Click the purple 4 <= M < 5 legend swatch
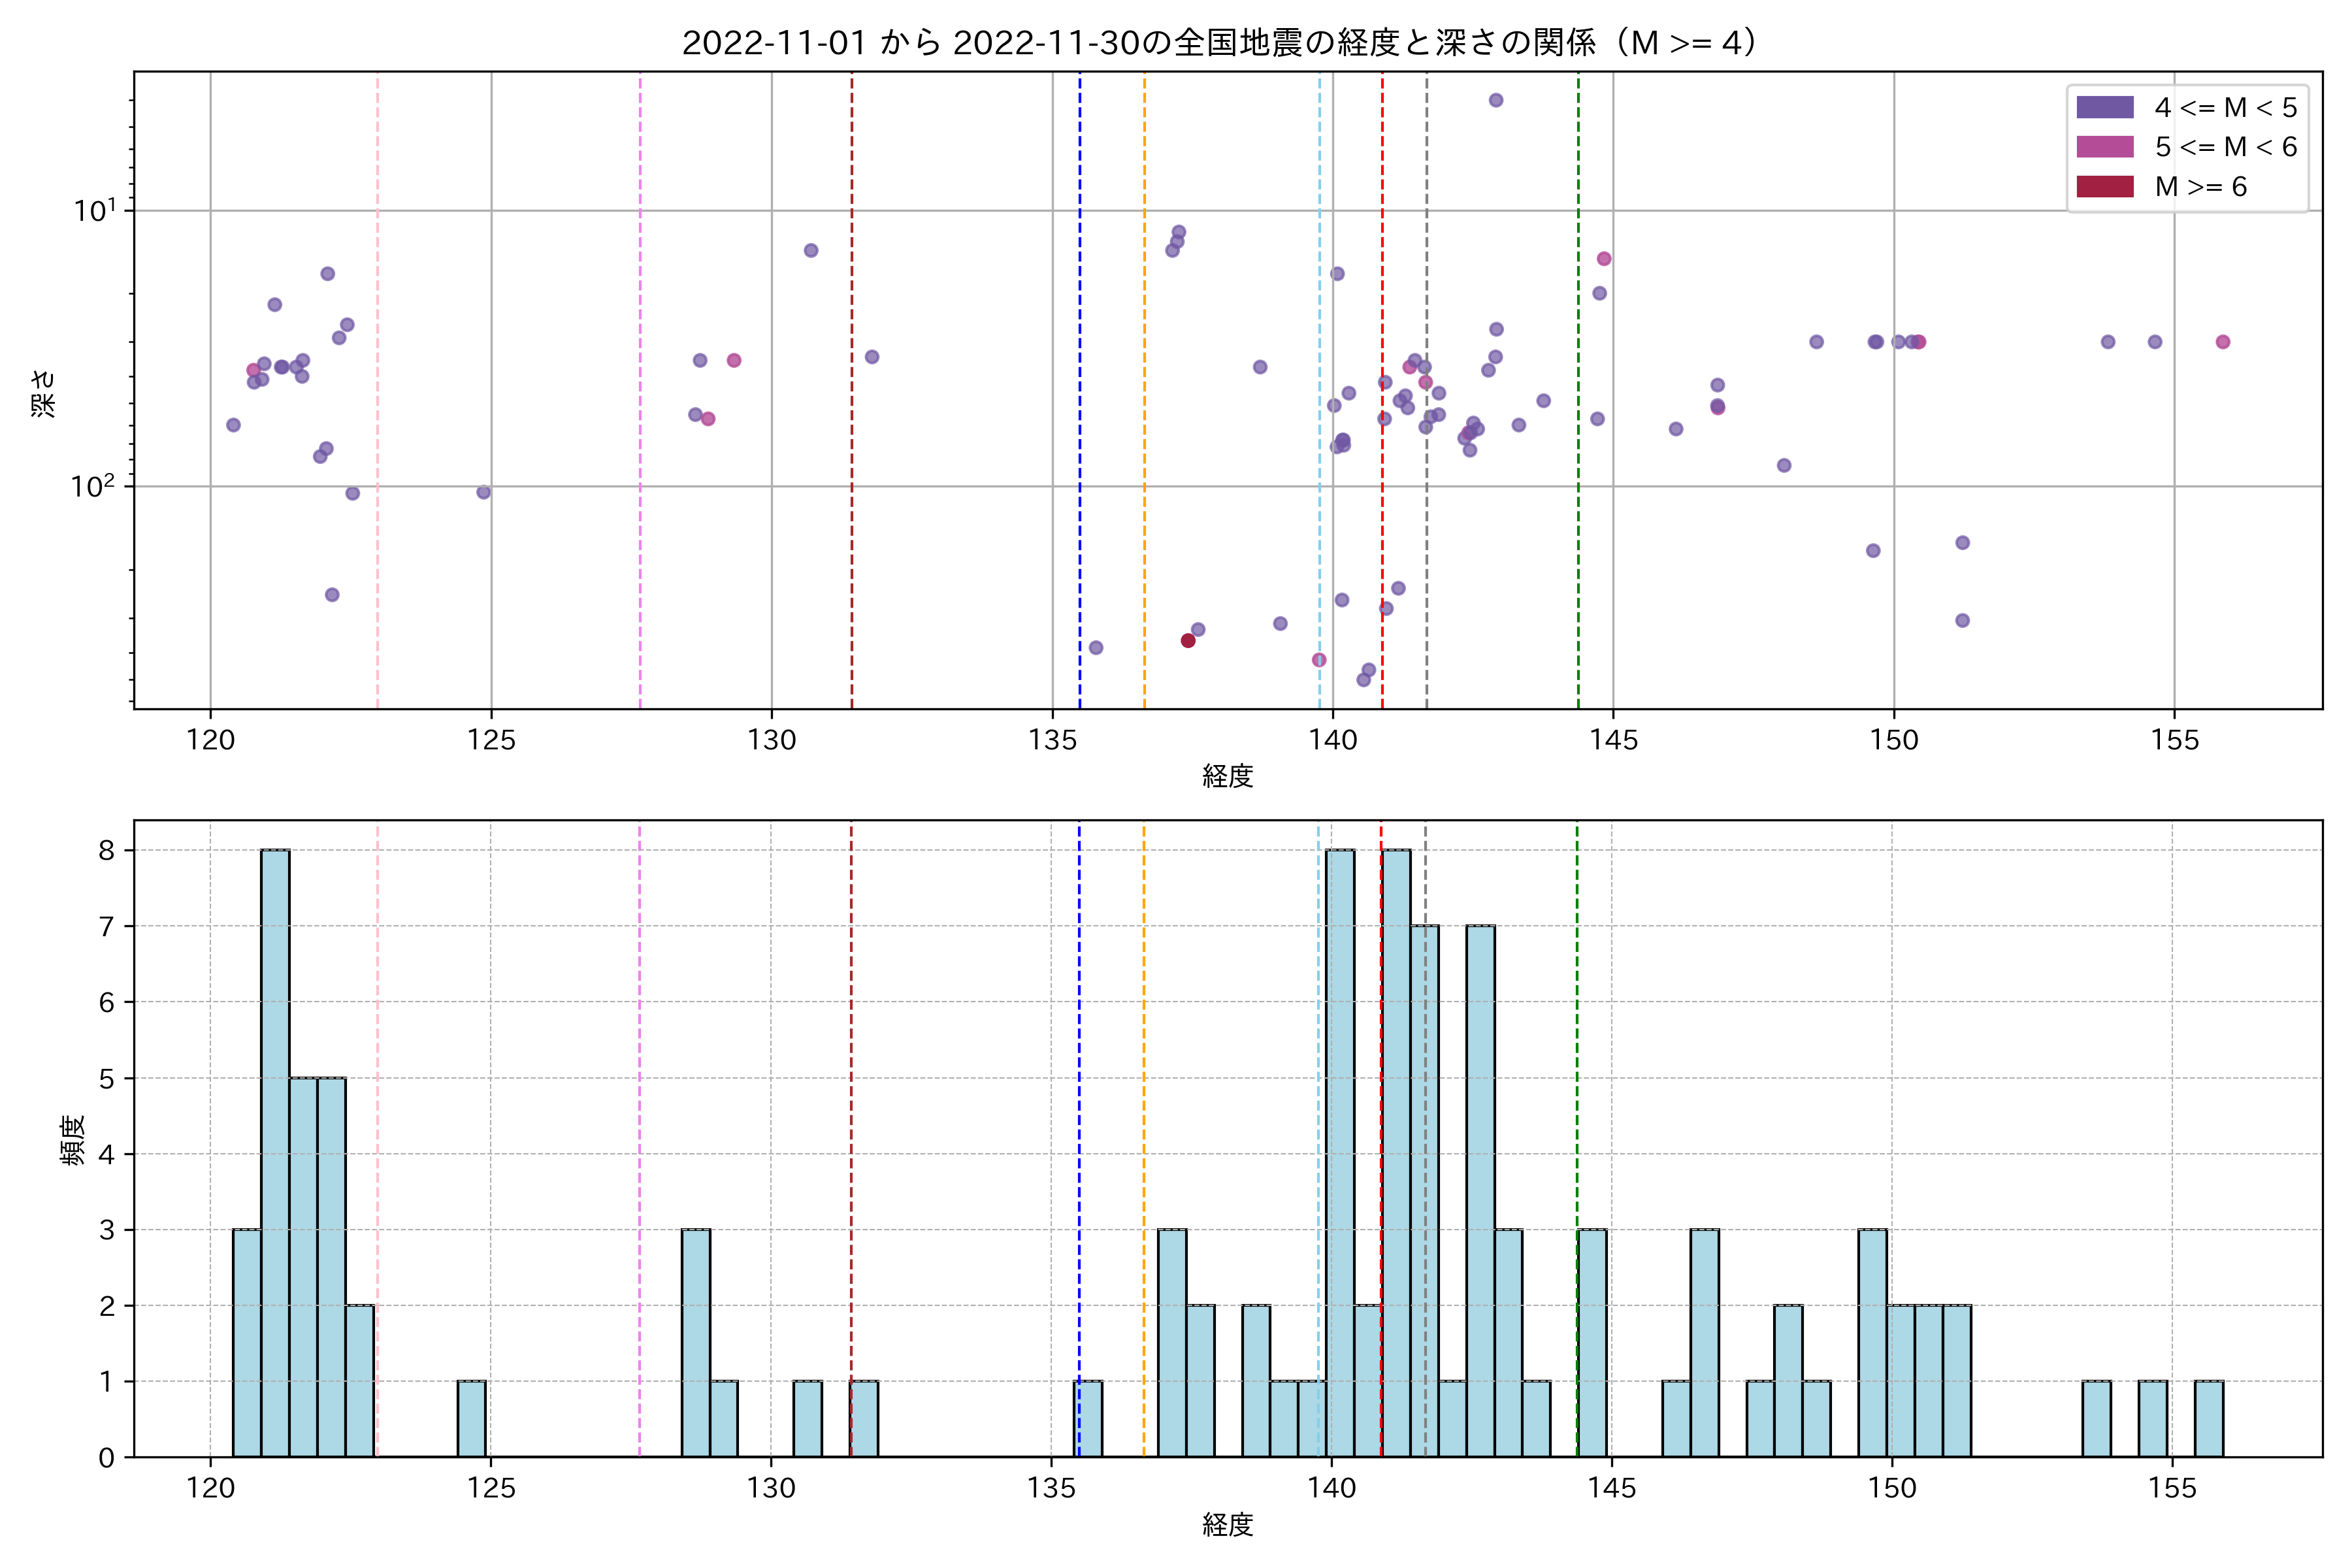 click(2105, 107)
